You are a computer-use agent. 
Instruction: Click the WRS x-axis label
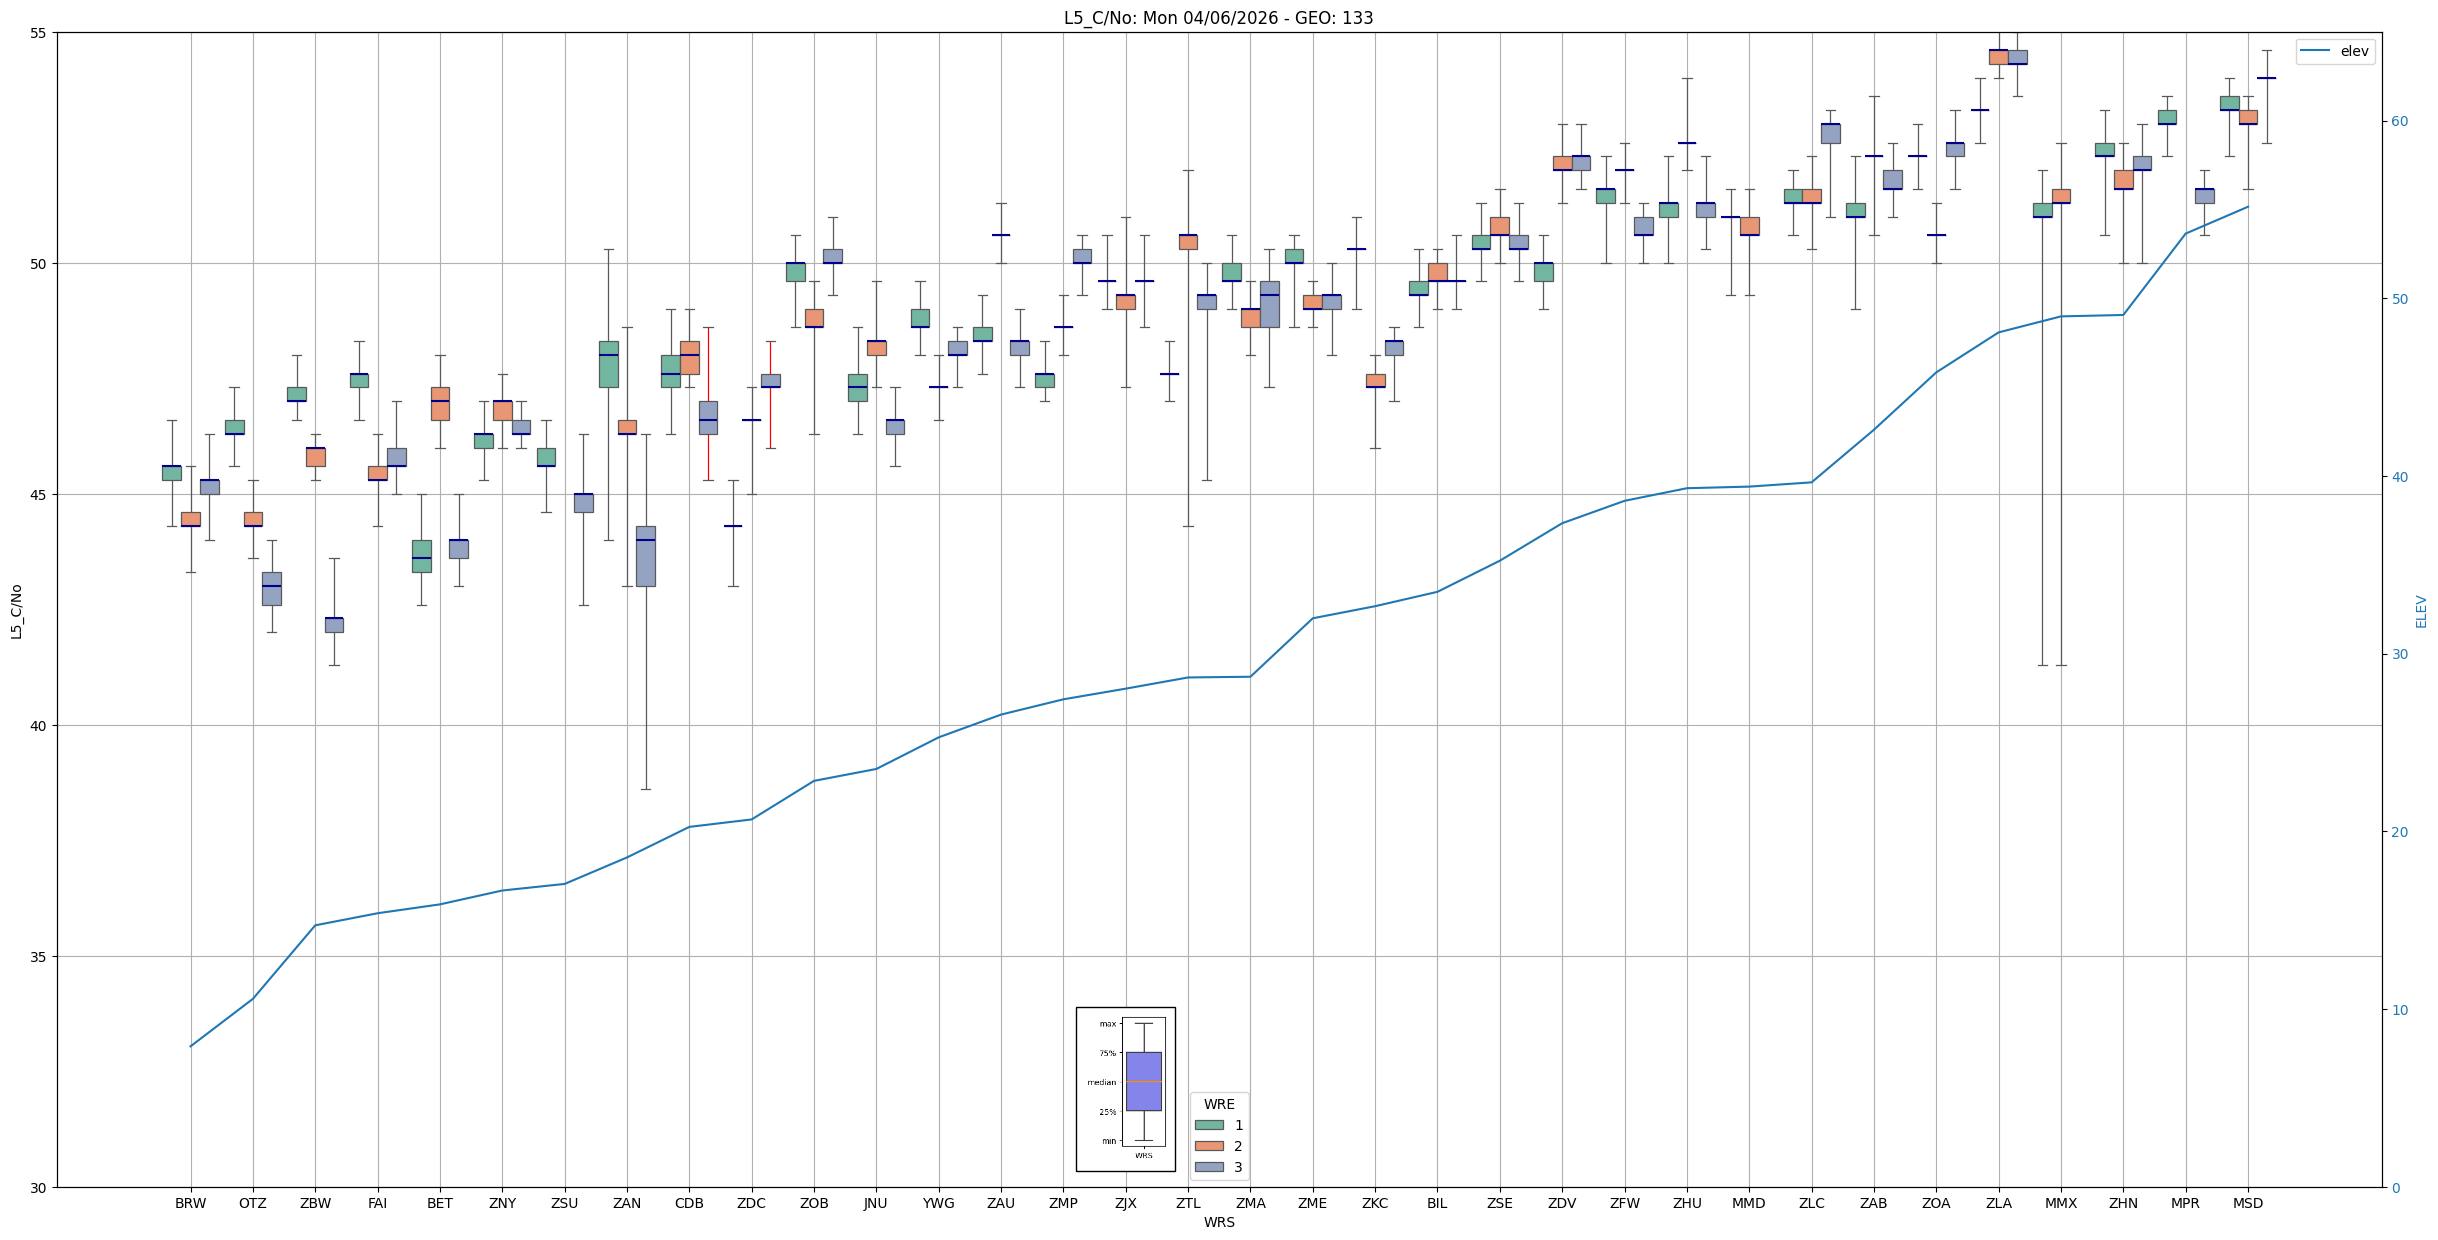pyautogui.click(x=1218, y=1222)
